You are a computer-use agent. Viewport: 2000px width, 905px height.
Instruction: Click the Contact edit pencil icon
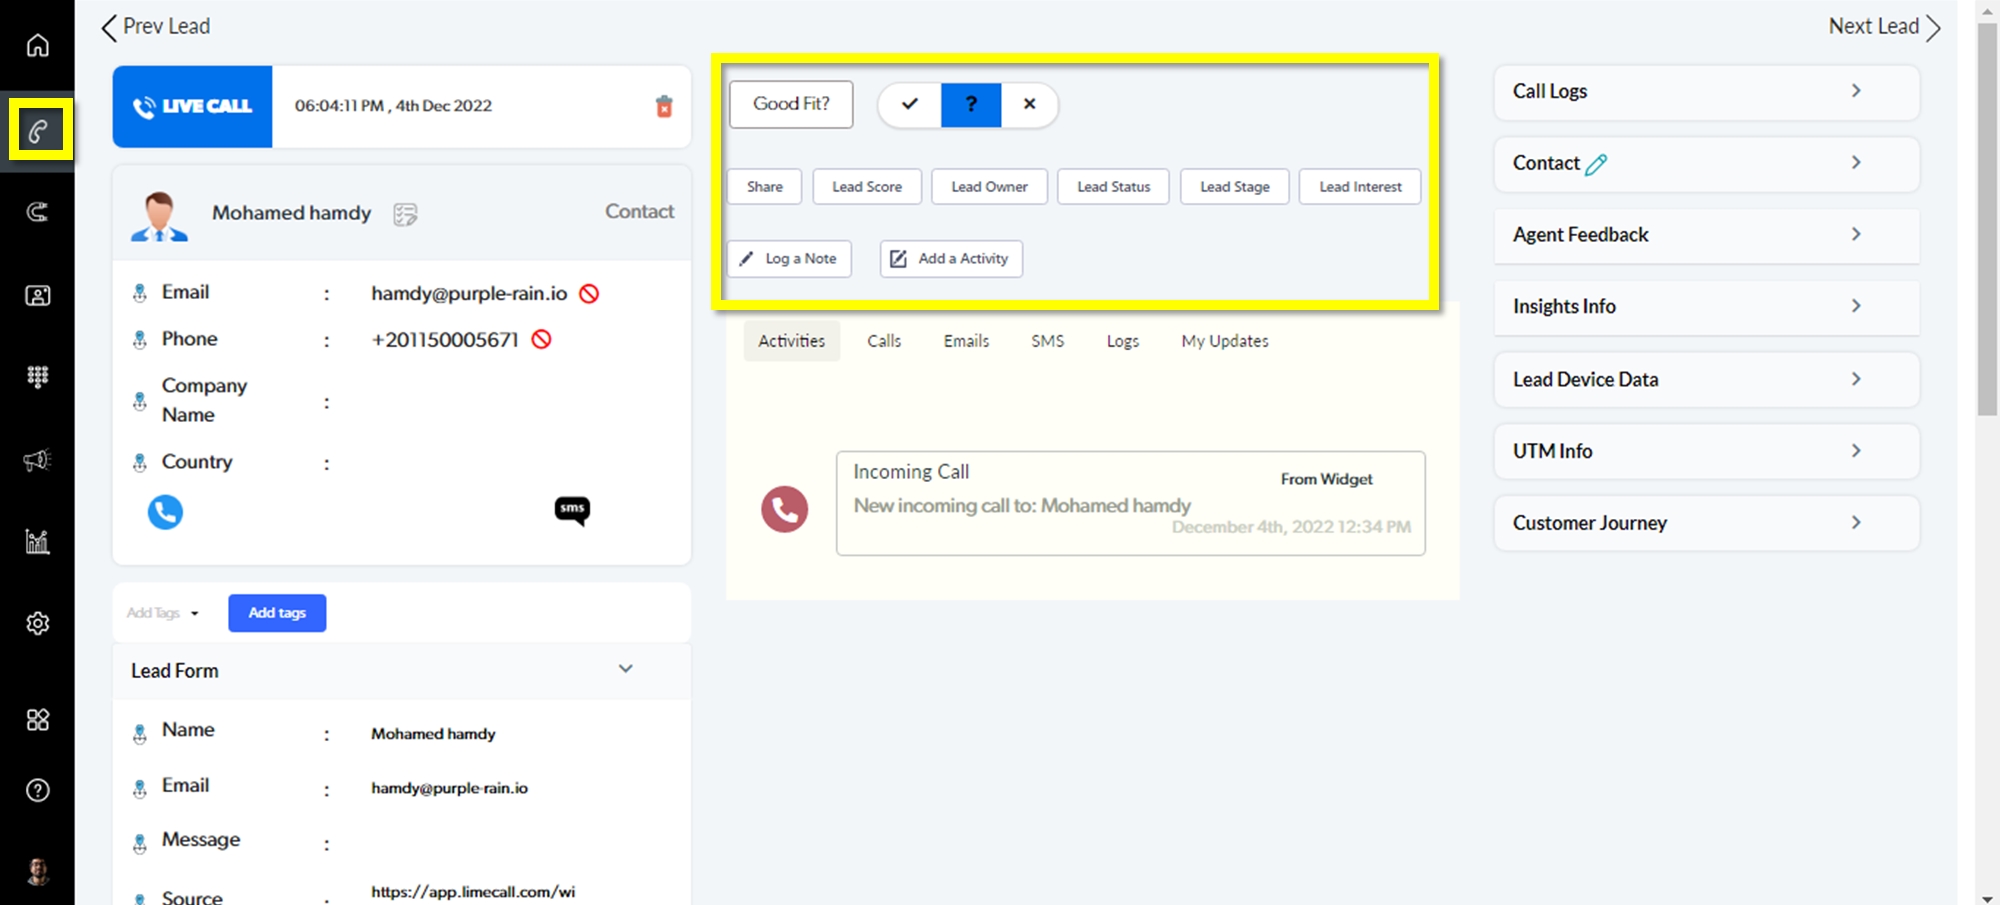[1596, 164]
